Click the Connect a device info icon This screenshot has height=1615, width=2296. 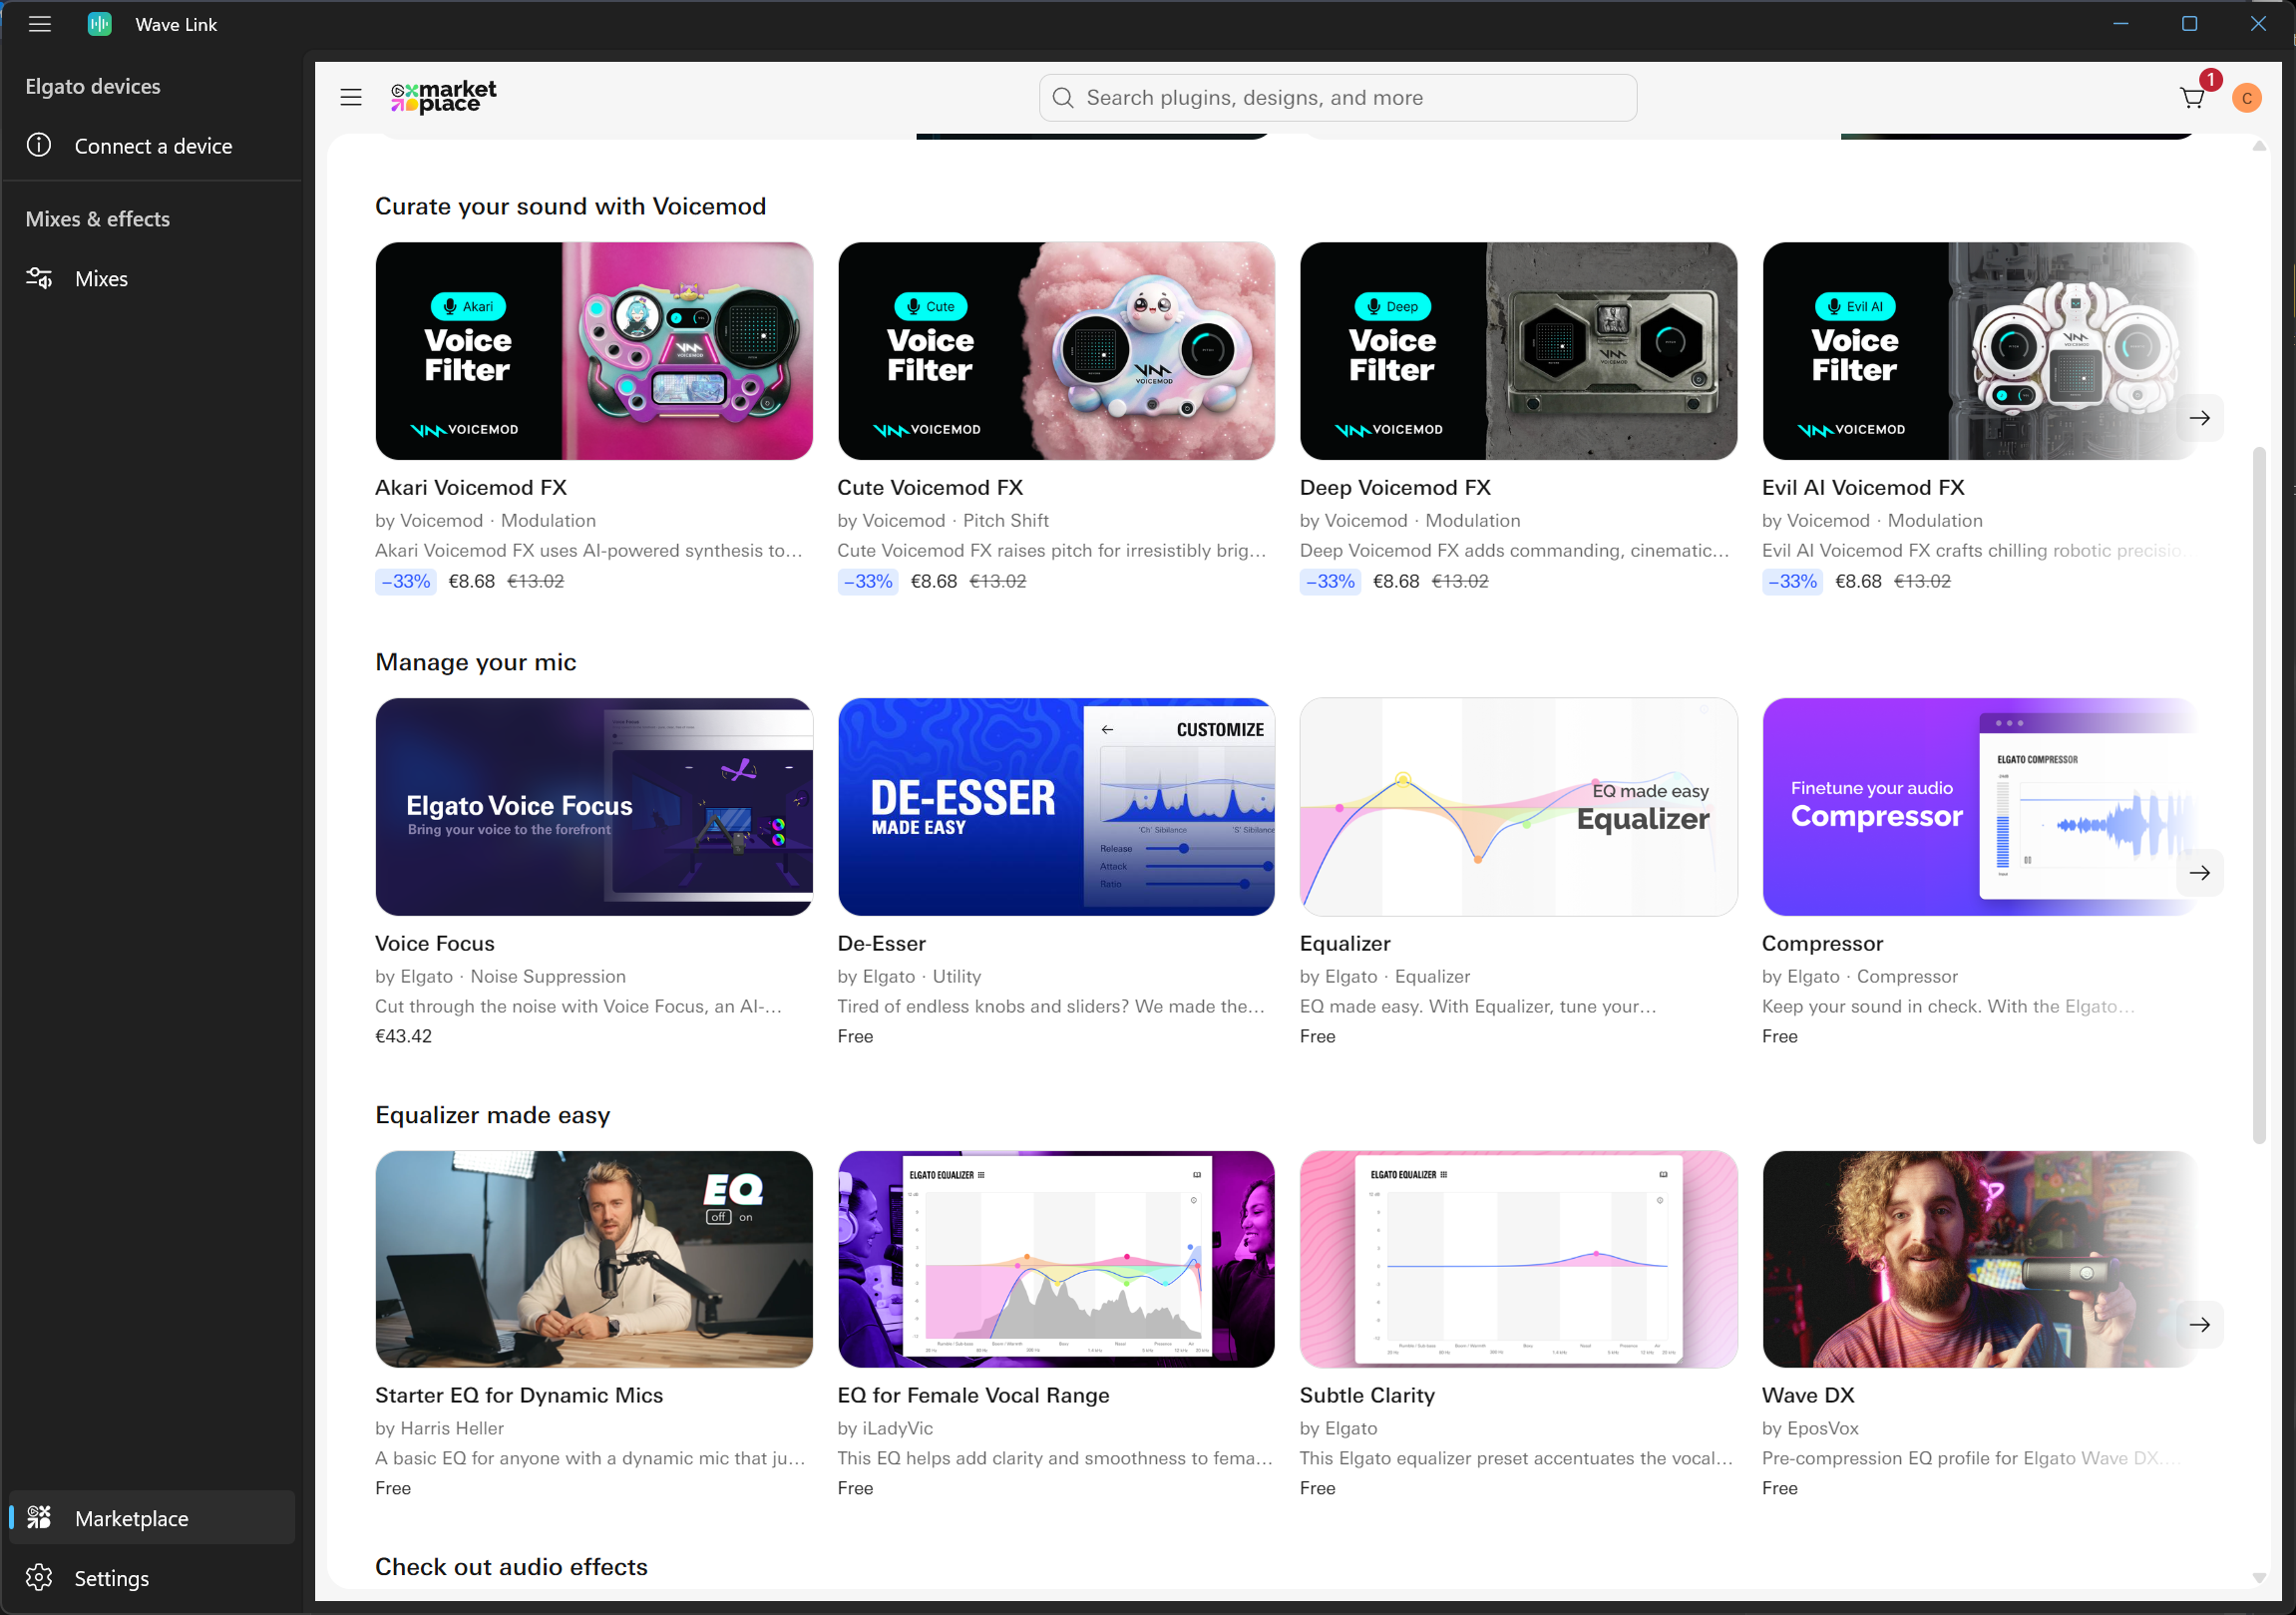pyautogui.click(x=39, y=146)
